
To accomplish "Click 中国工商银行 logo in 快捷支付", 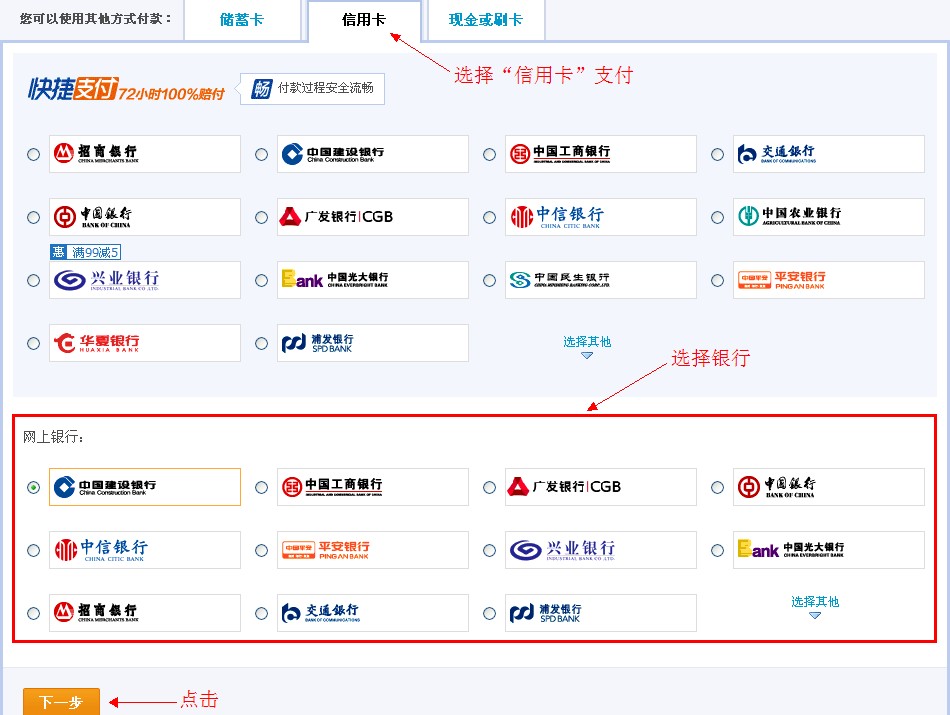I will point(600,154).
